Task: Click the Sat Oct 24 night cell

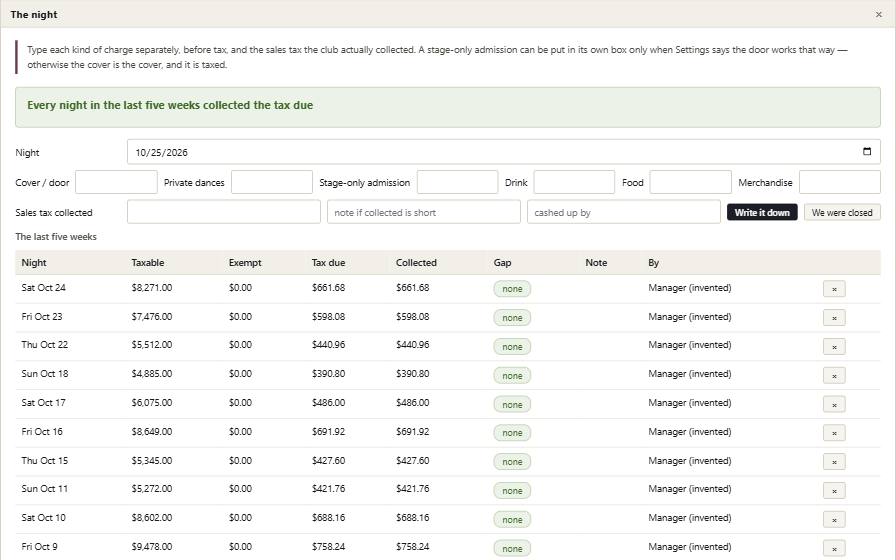Action: pyautogui.click(x=43, y=288)
